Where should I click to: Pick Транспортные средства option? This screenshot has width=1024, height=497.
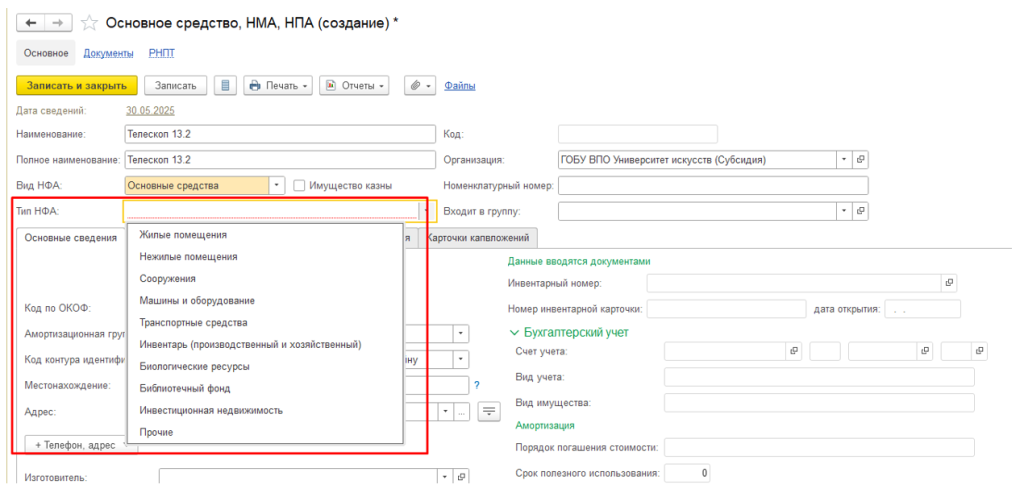coord(264,323)
